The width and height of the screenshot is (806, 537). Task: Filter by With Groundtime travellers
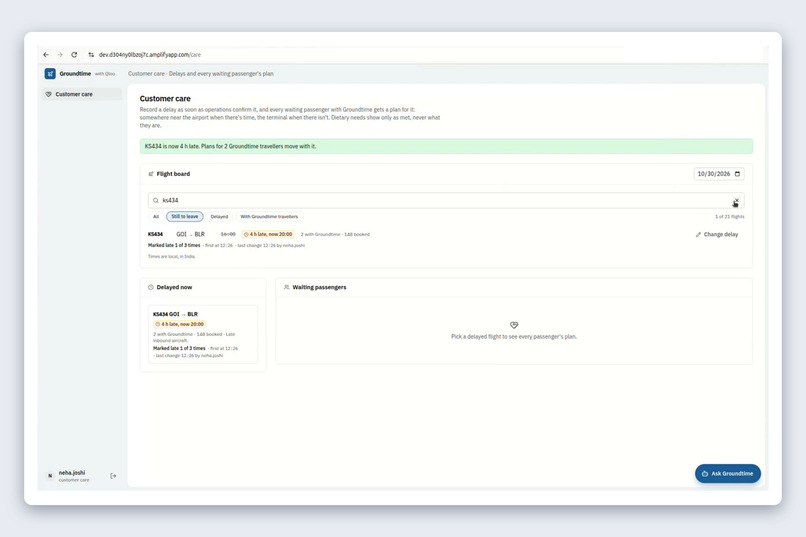click(269, 216)
